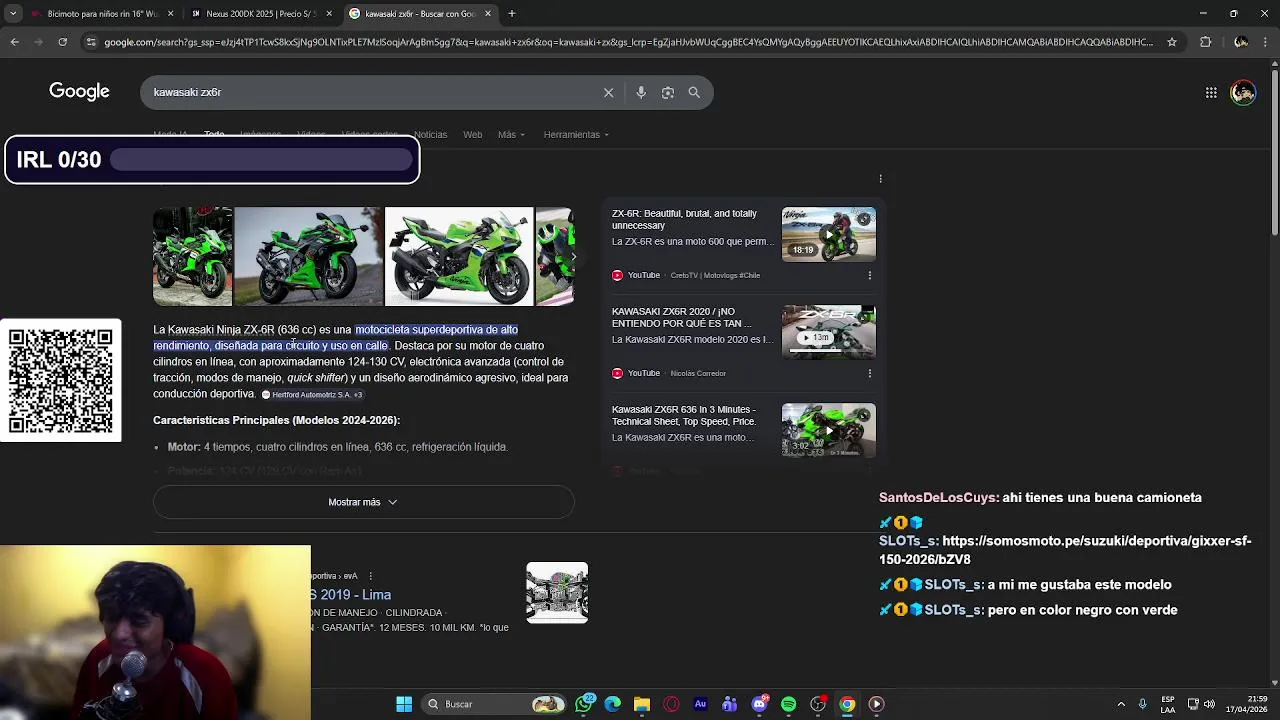
Task: Open WhatsApp from the taskbar
Action: click(585, 704)
